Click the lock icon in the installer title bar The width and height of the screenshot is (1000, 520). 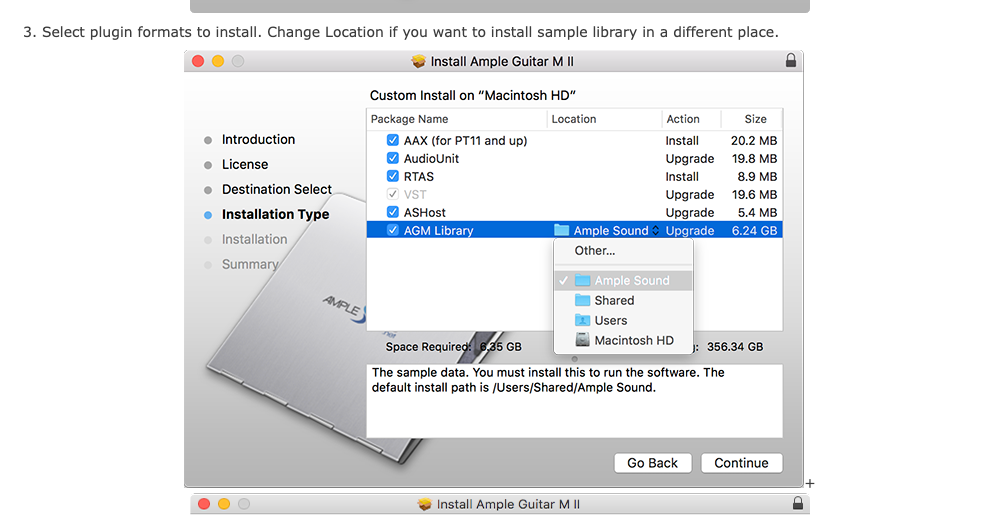pos(791,61)
